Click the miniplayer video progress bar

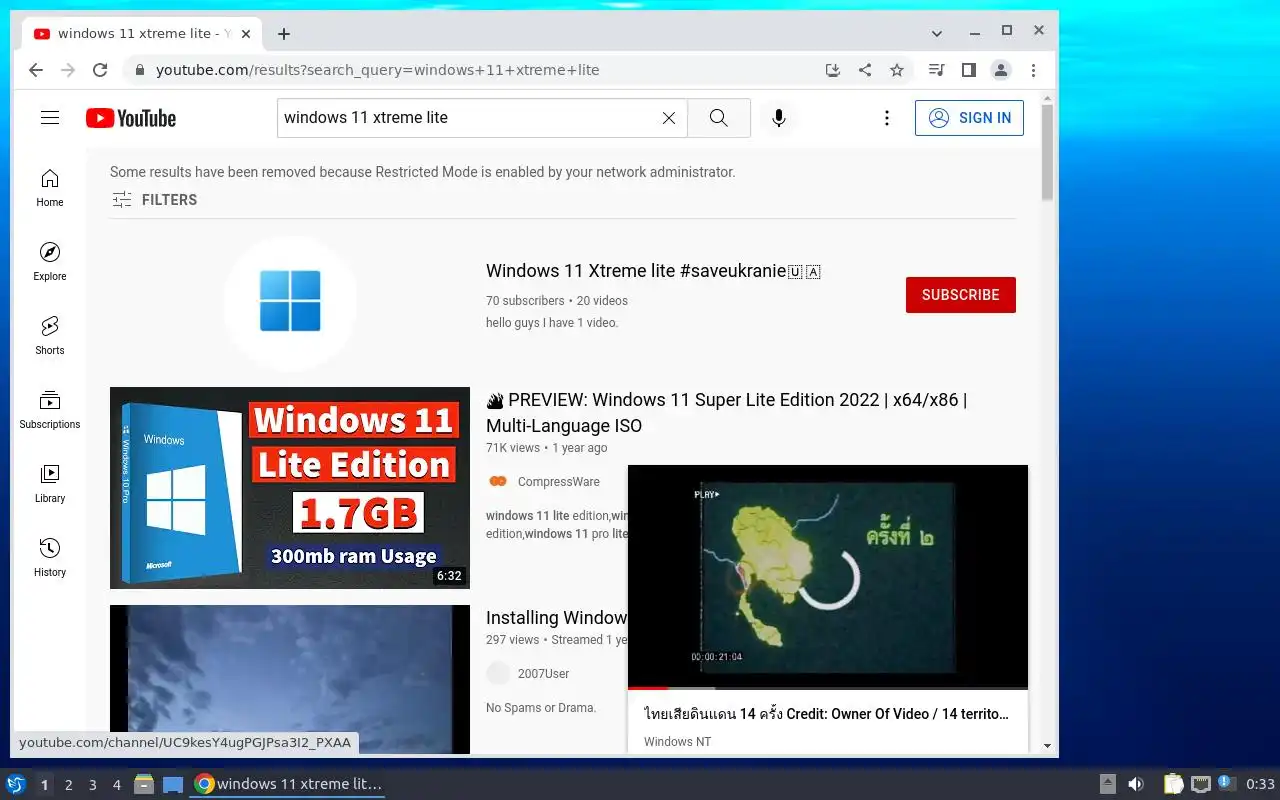coord(828,688)
